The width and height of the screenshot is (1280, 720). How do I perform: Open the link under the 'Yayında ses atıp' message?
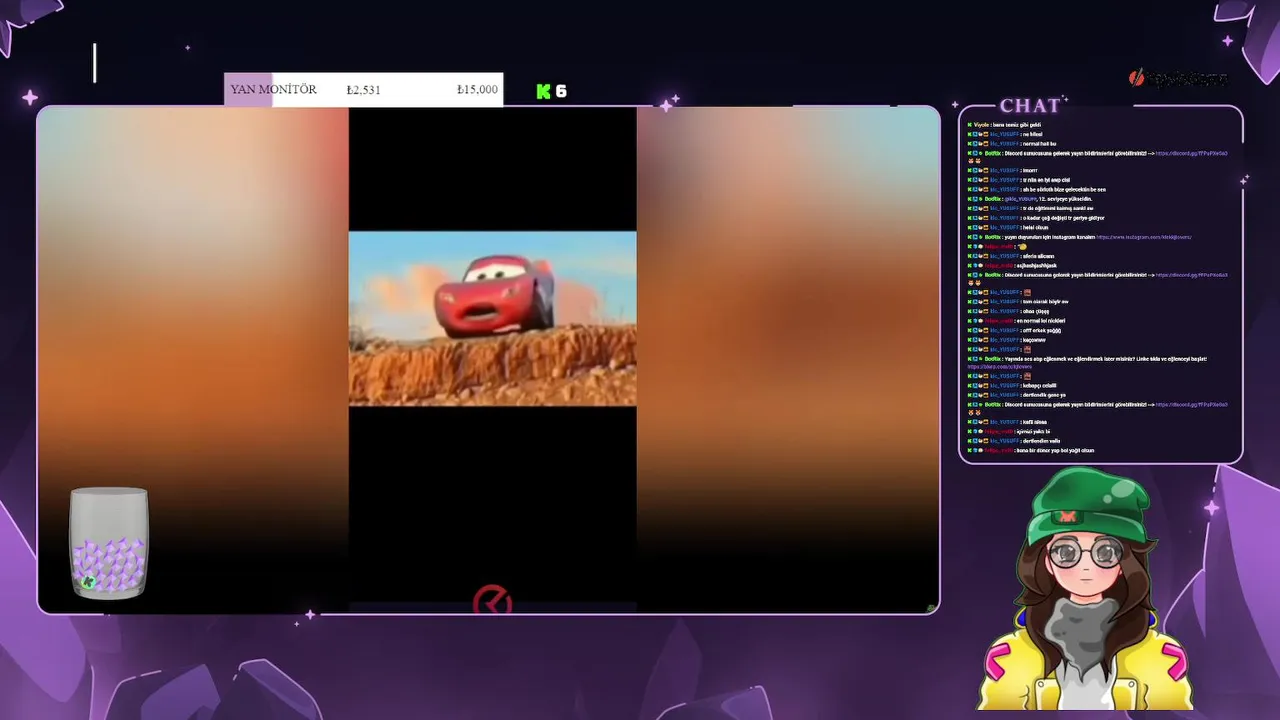pos(999,367)
